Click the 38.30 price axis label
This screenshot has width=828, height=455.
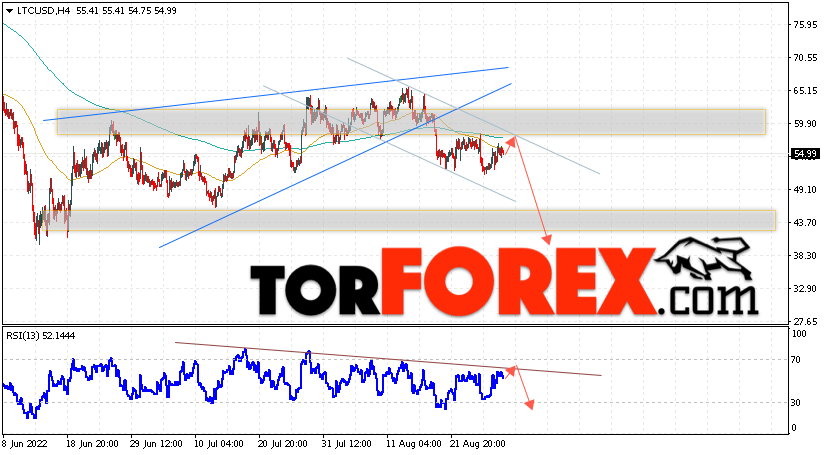[805, 255]
